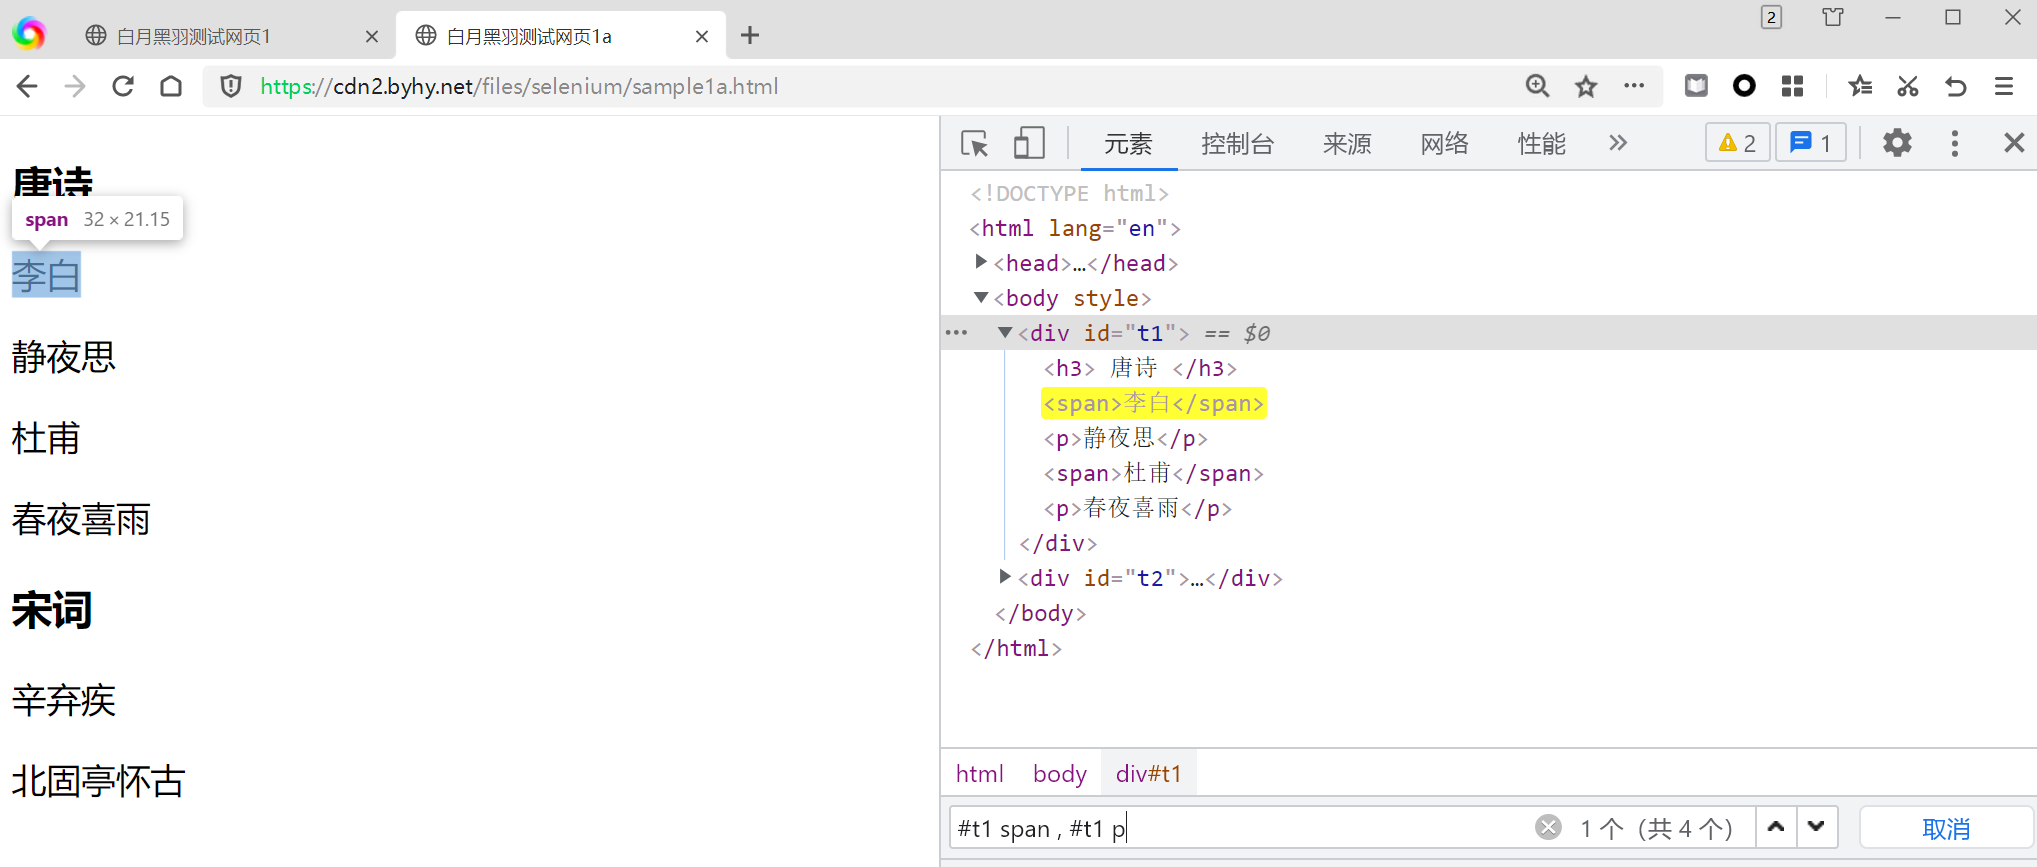Click the div#t1 breadcrumb
Screen dimensions: 2037x867
pyautogui.click(x=1149, y=774)
